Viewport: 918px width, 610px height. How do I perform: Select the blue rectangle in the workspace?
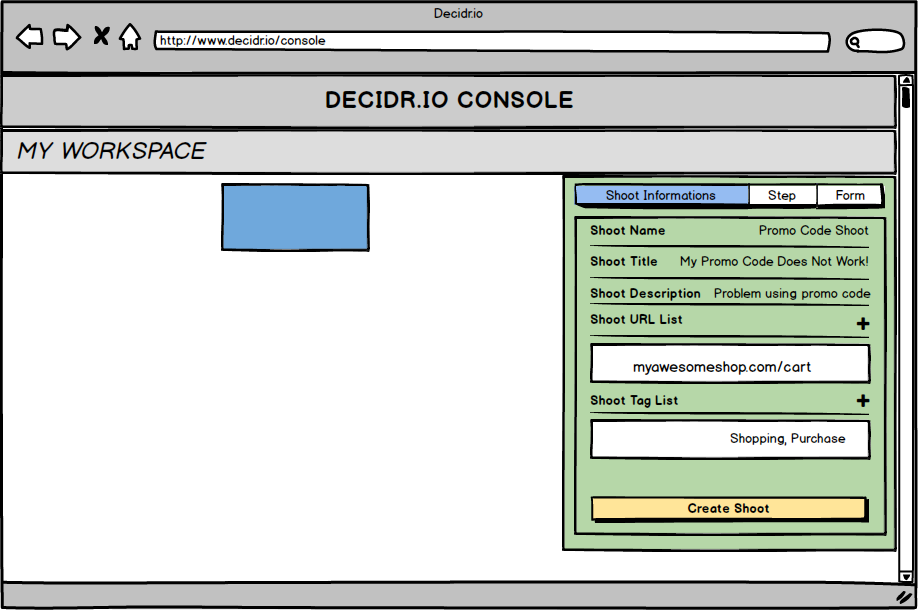coord(295,216)
